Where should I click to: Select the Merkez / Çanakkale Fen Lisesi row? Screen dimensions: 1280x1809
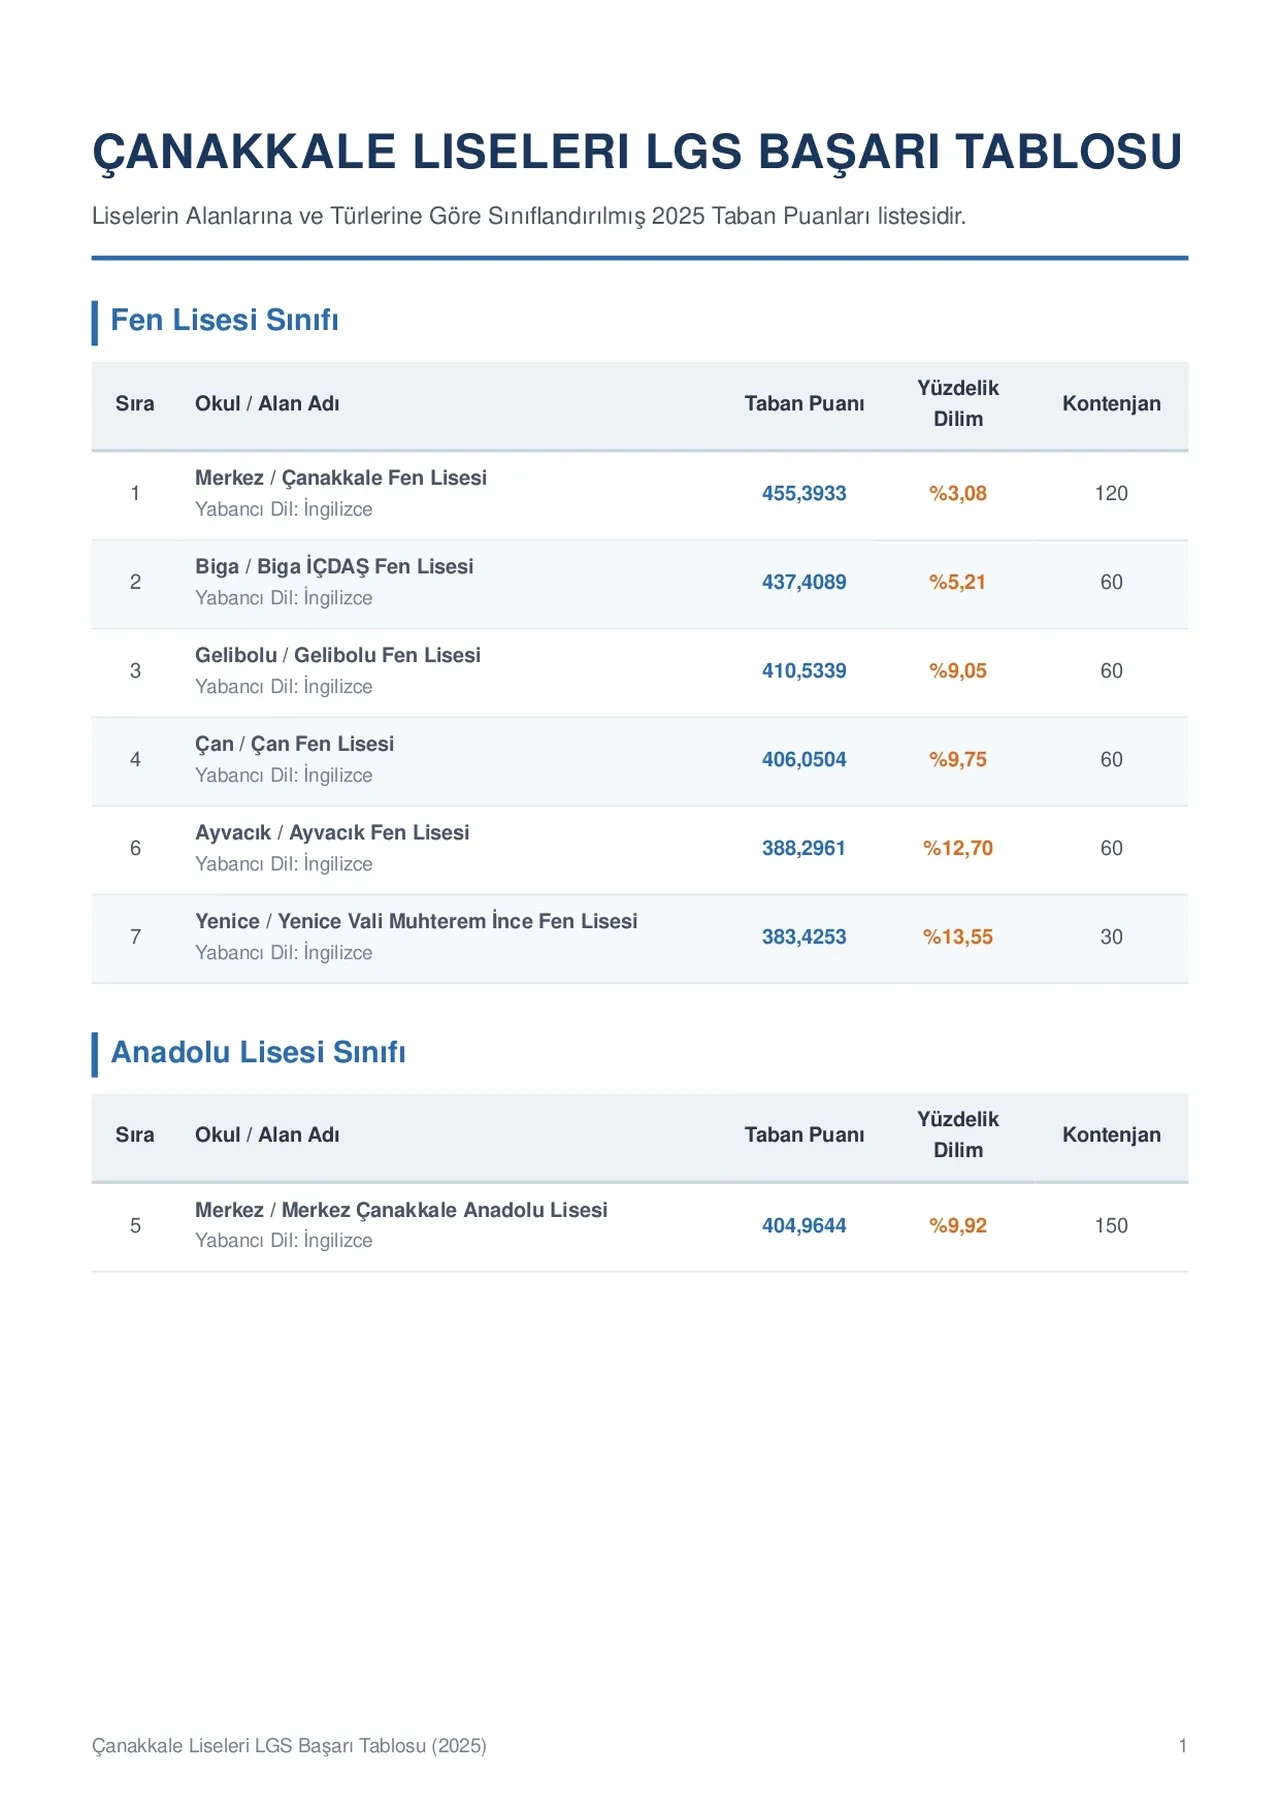(x=640, y=494)
